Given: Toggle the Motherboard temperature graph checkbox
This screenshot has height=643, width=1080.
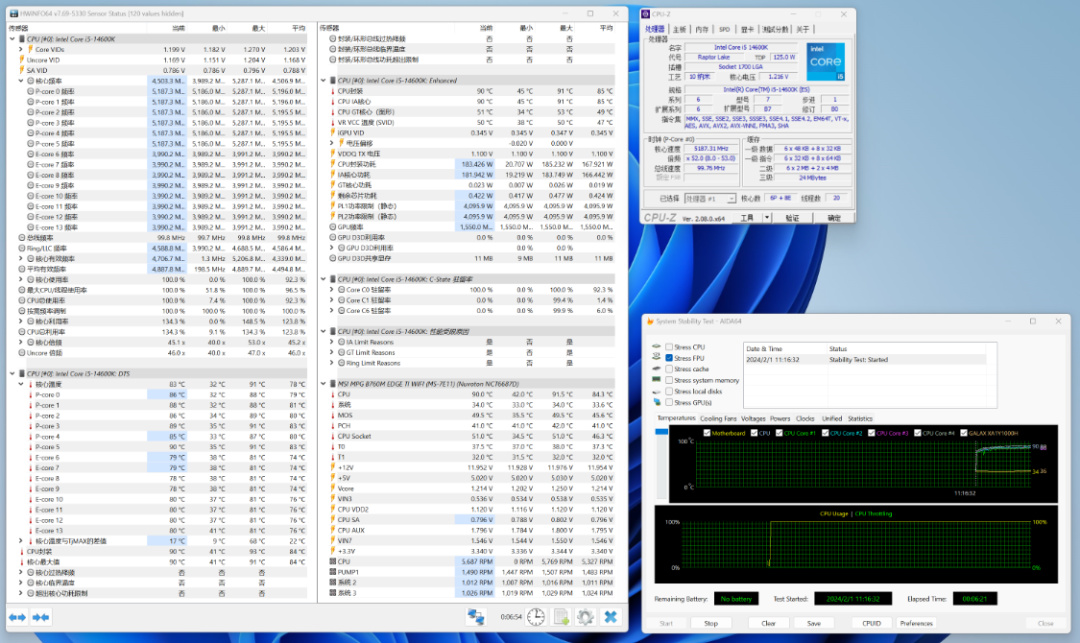Looking at the screenshot, I should click(708, 432).
